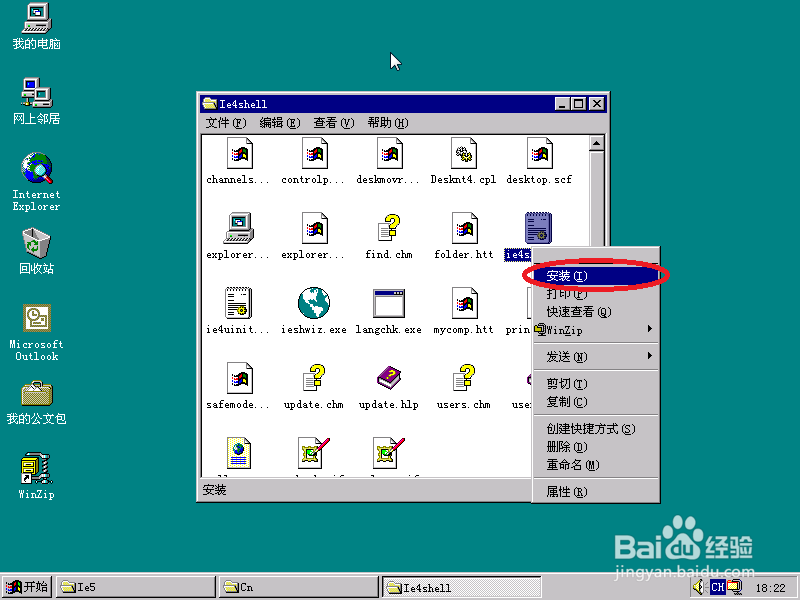Select the second explorer file icon

313,228
